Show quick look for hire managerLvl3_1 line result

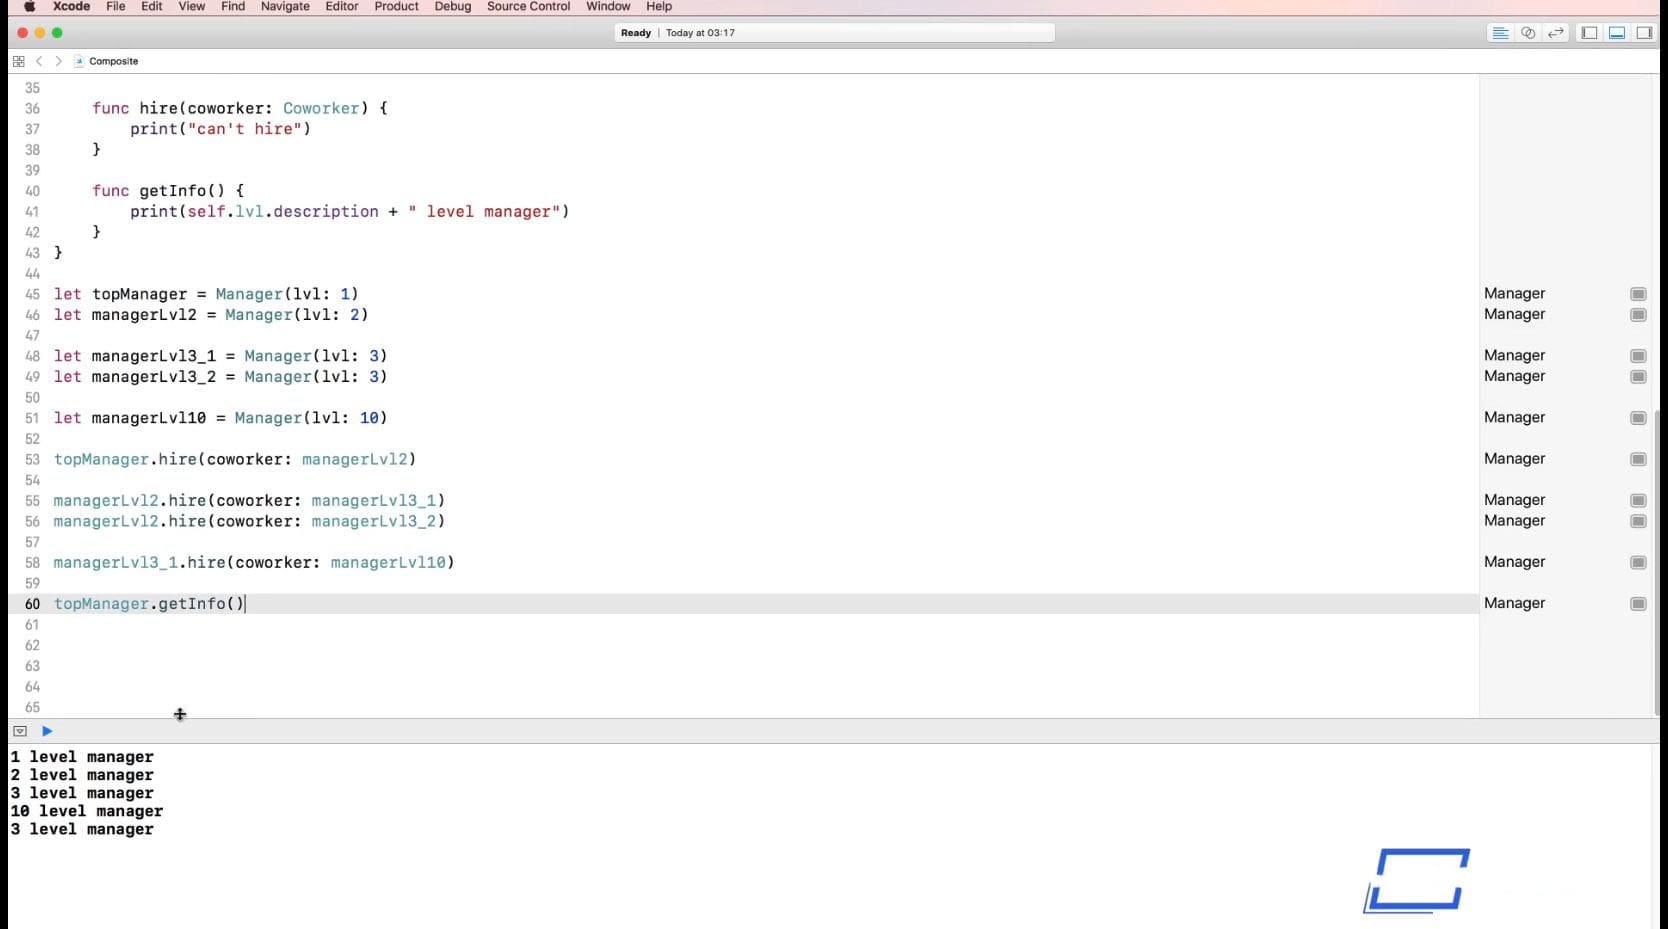(x=1638, y=500)
